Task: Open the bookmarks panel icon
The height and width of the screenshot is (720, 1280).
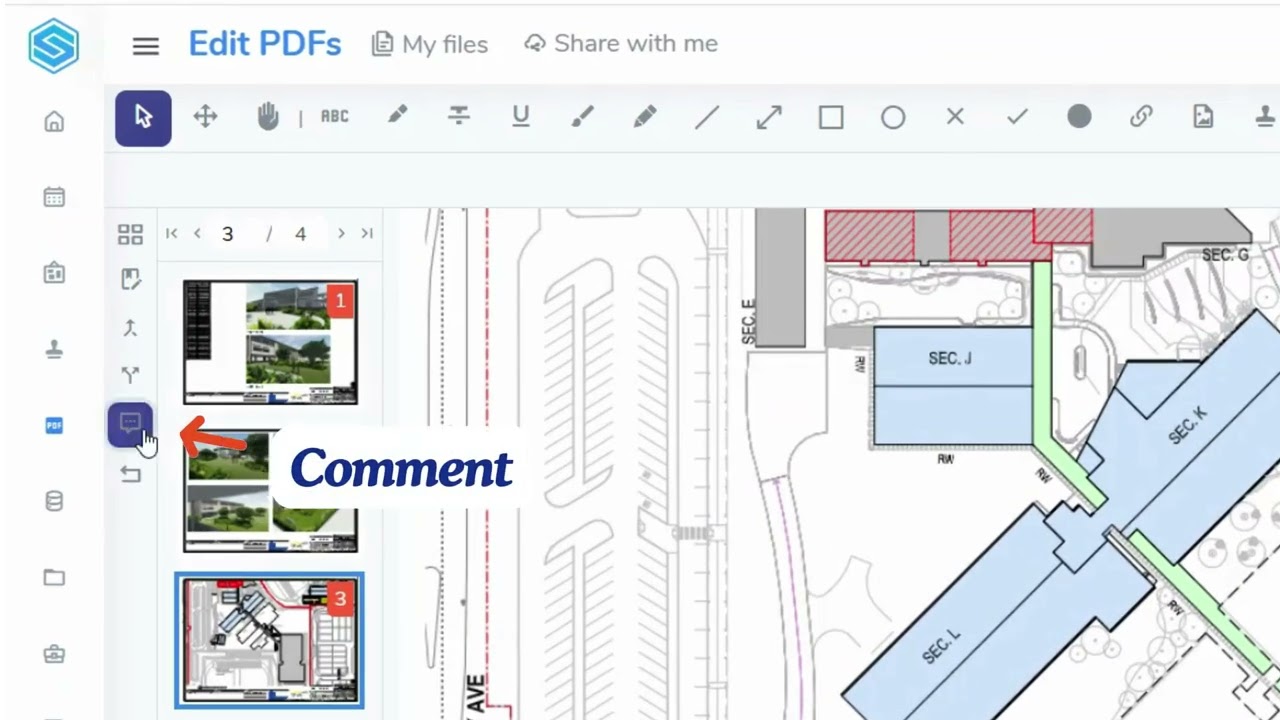Action: [x=131, y=279]
